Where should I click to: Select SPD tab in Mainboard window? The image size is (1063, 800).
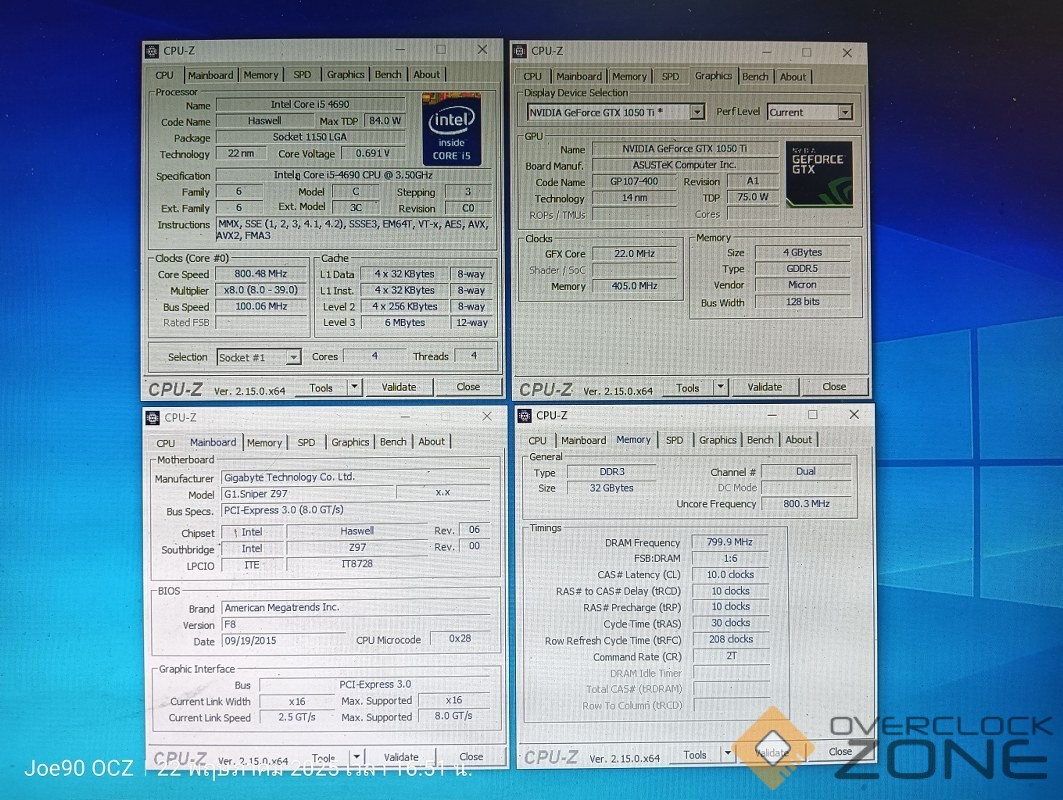pos(306,442)
